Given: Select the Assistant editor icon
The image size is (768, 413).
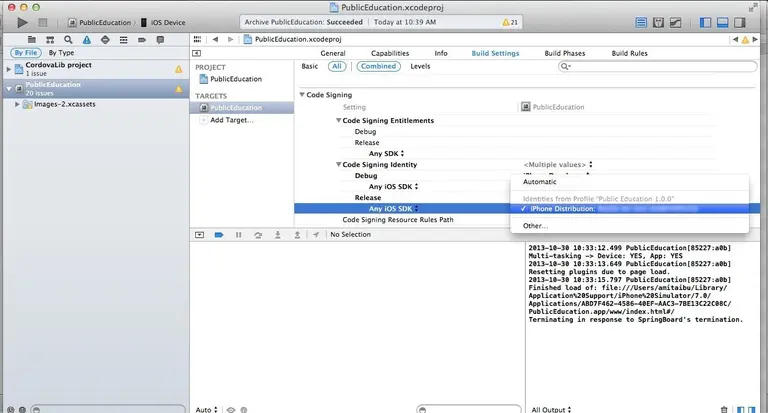Looking at the screenshot, I should tap(658, 23).
